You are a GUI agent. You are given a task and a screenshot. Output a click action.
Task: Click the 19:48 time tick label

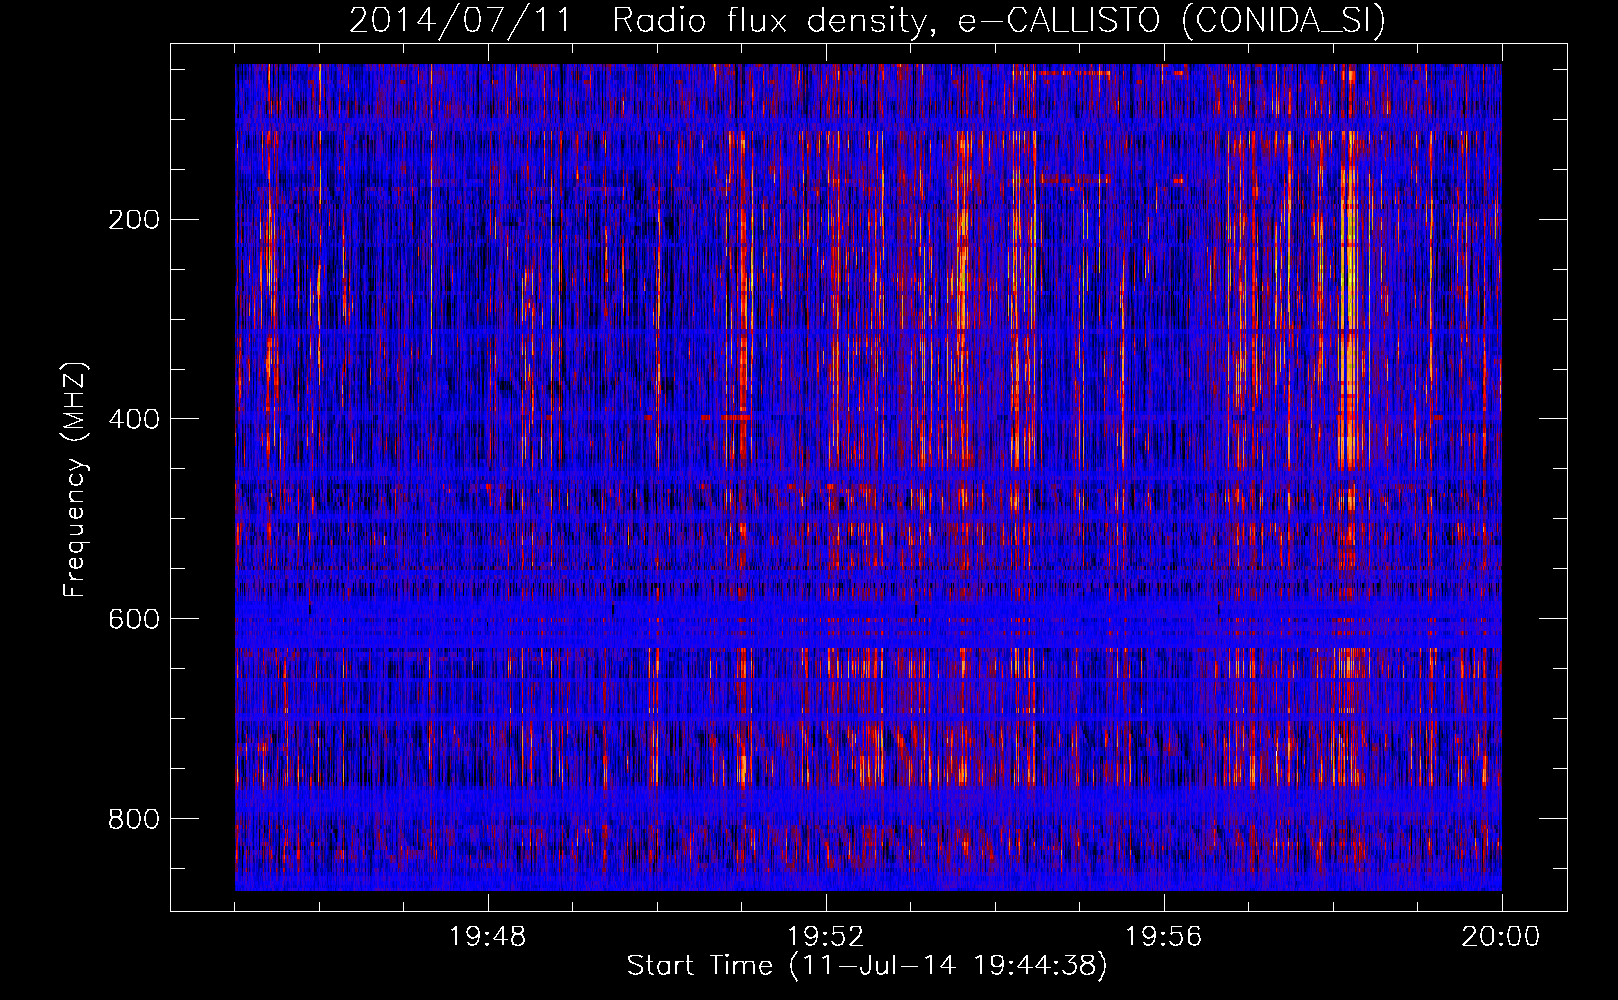point(487,937)
